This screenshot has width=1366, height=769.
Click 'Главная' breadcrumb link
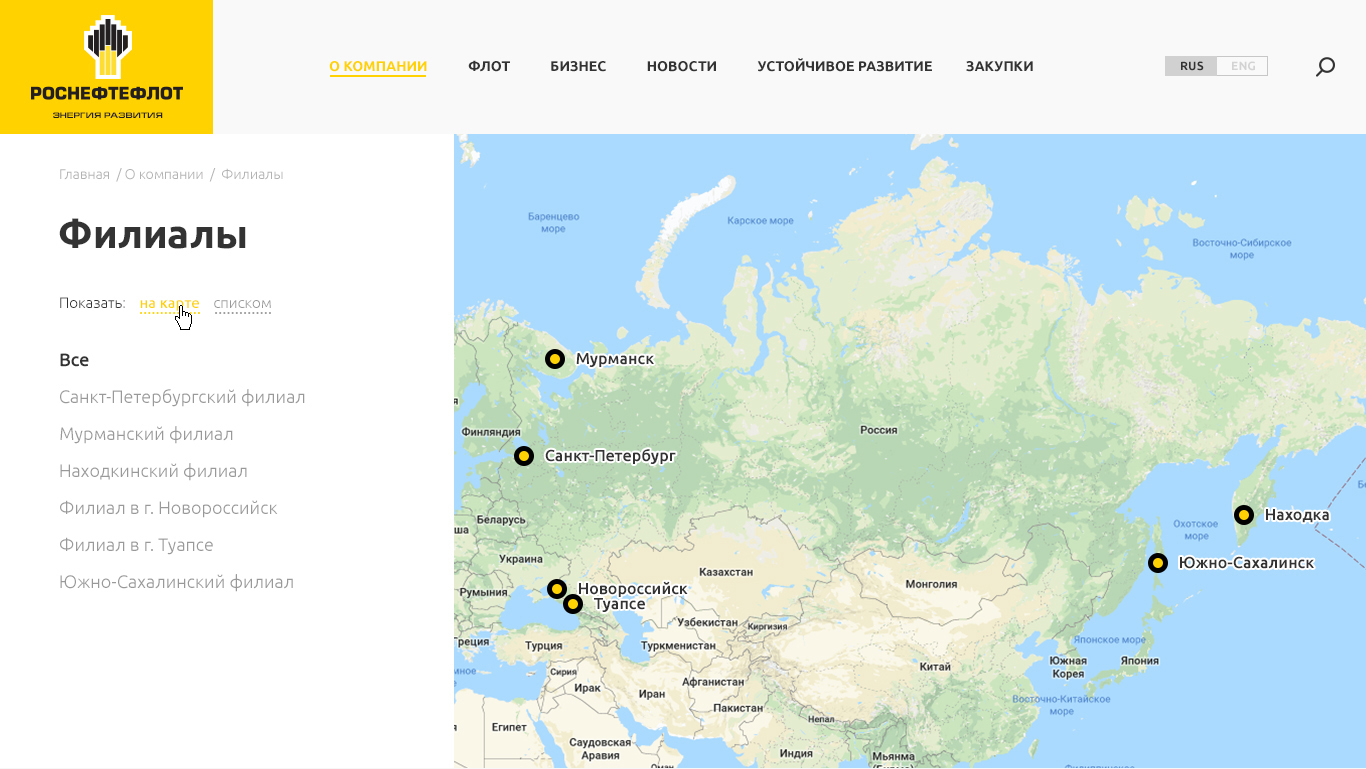pyautogui.click(x=84, y=174)
